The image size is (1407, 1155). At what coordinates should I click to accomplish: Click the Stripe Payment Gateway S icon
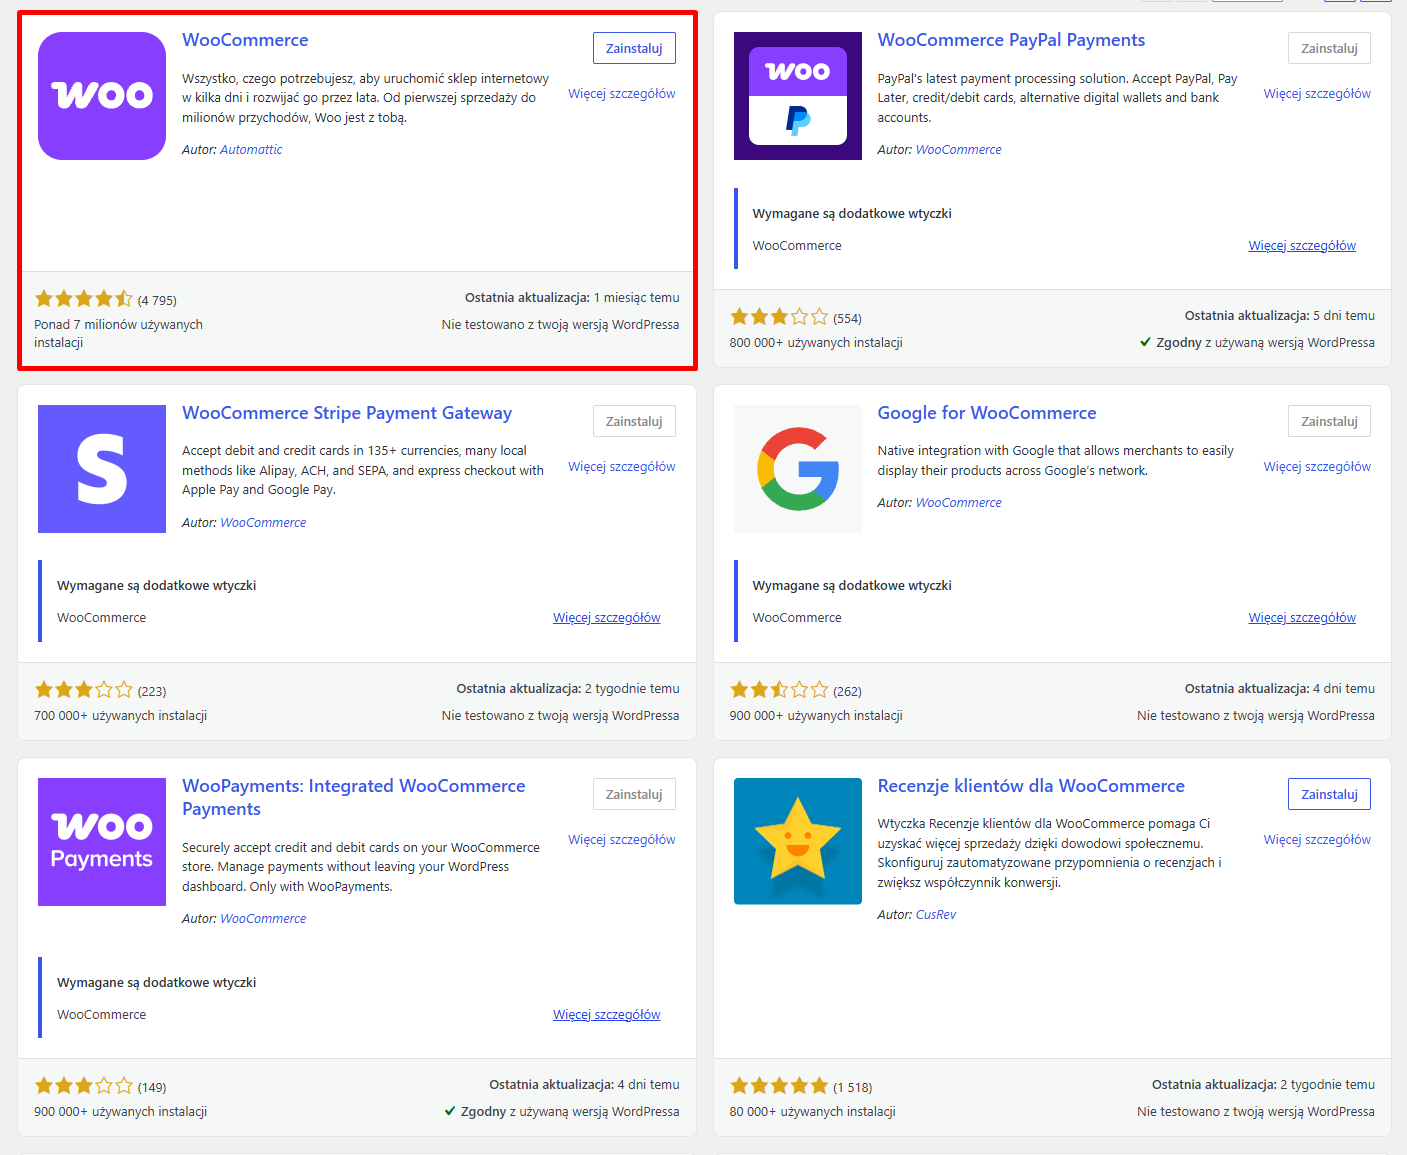click(x=102, y=469)
